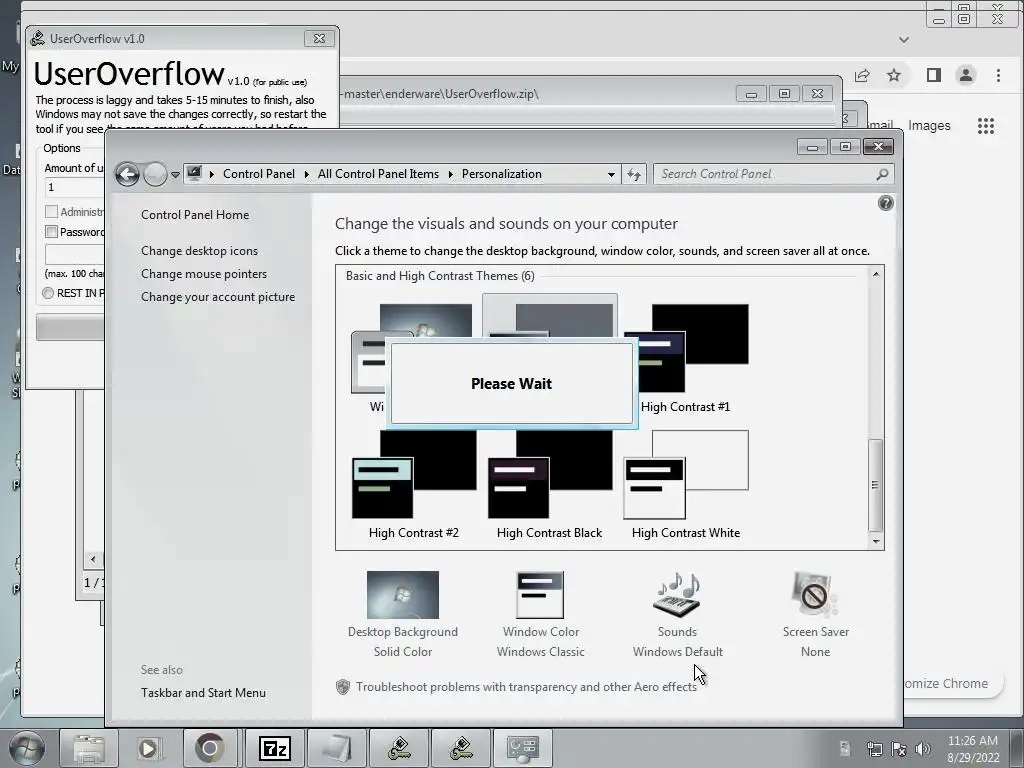Open media player taskbar icon
Image resolution: width=1024 pixels, height=768 pixels.
pos(150,748)
